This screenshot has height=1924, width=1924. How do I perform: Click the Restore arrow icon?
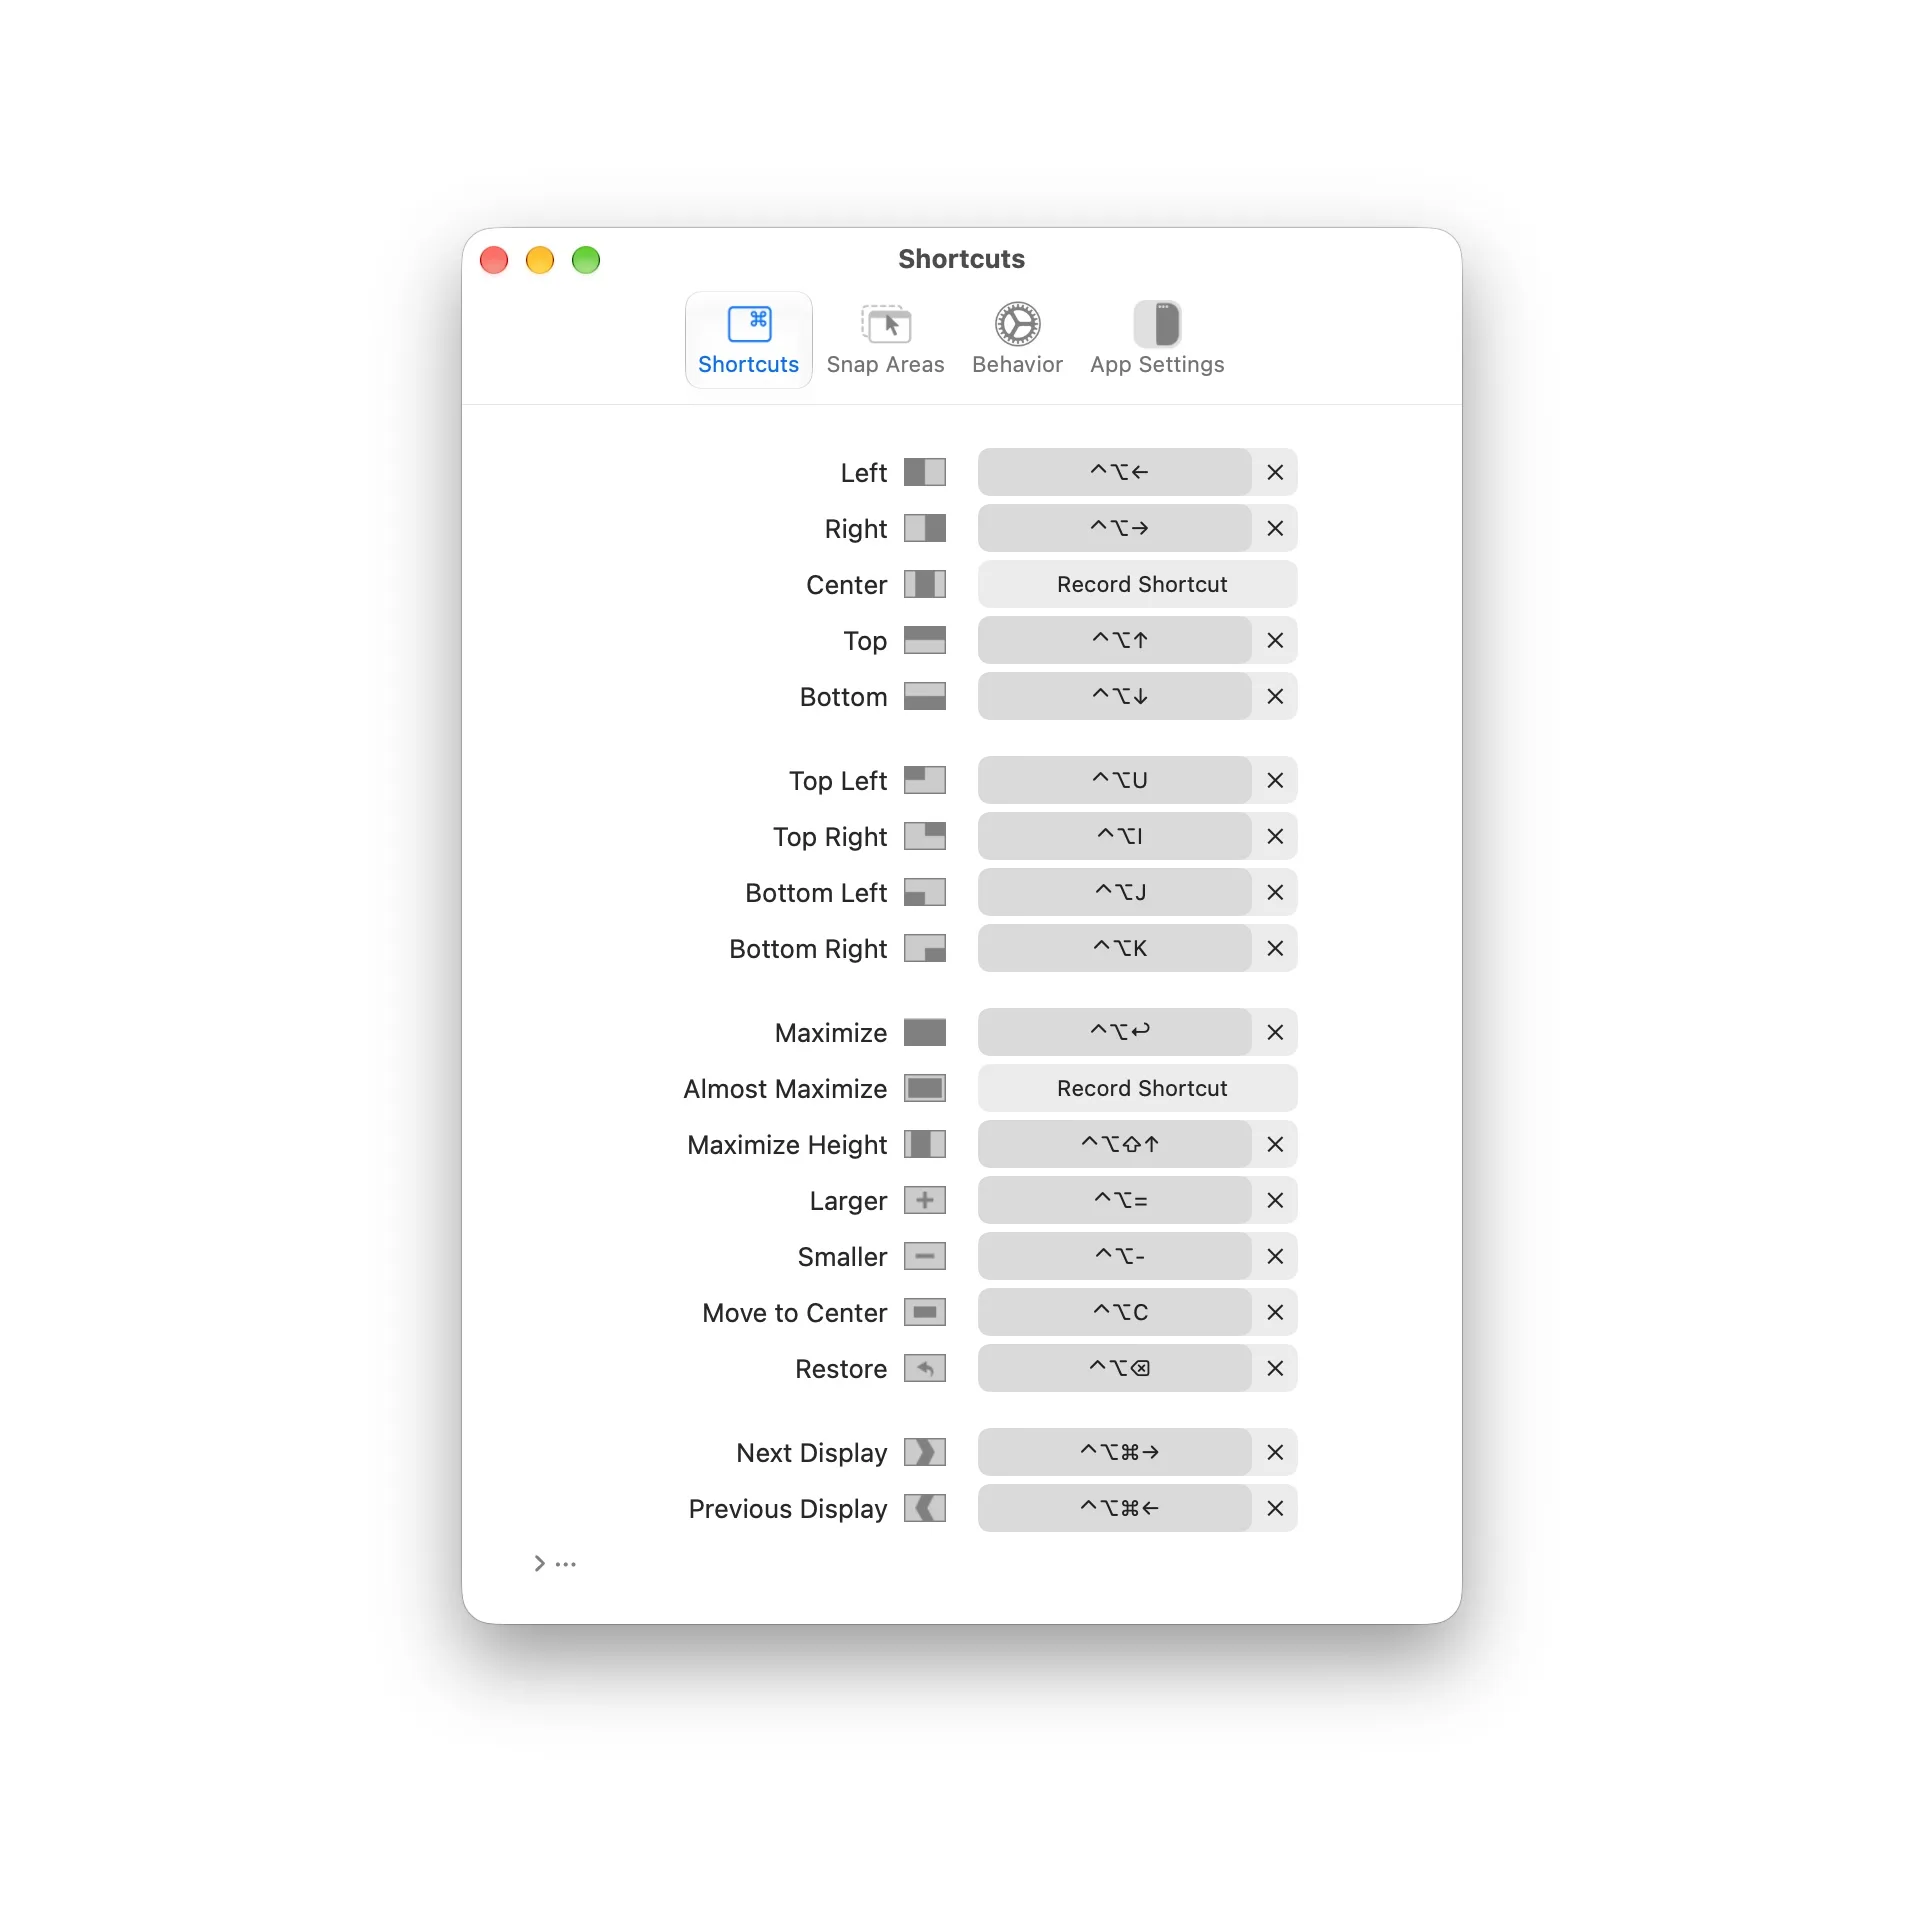tap(925, 1368)
